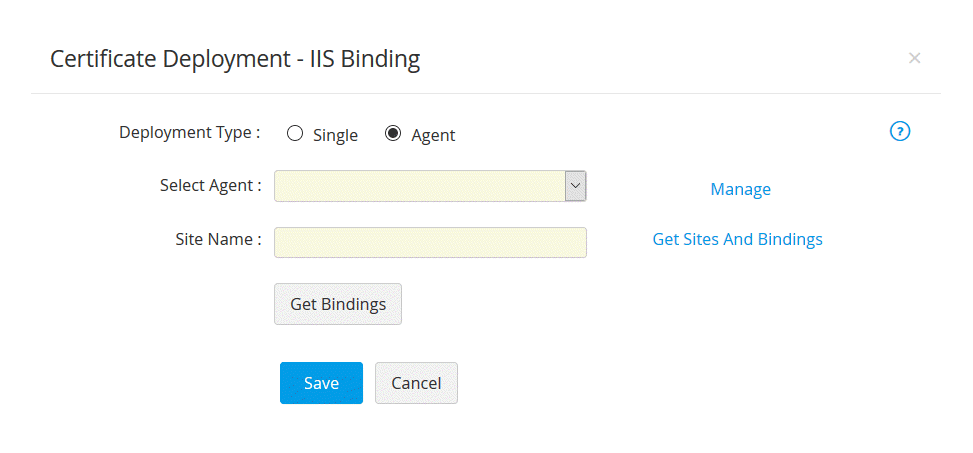
Task: Click the 'Agent' radio label text
Action: (x=433, y=135)
